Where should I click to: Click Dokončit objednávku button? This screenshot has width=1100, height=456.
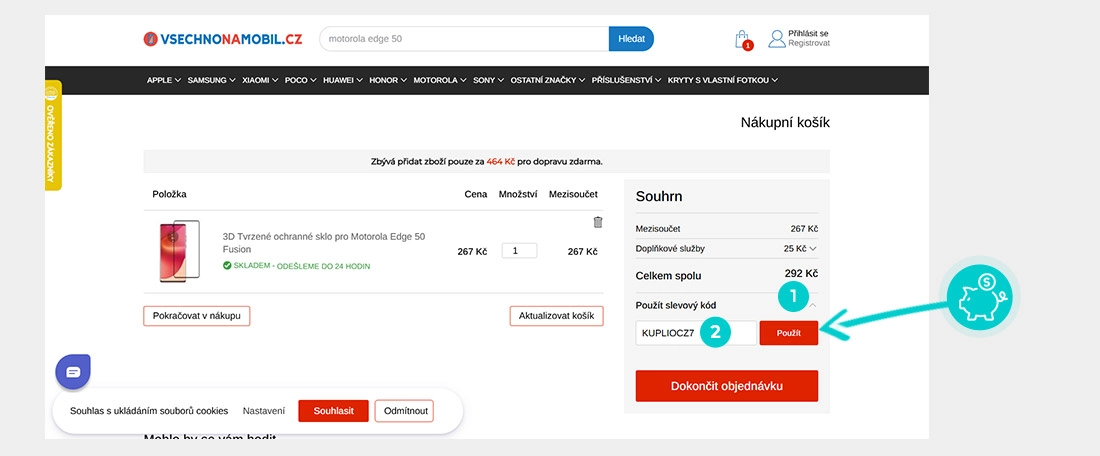(727, 386)
